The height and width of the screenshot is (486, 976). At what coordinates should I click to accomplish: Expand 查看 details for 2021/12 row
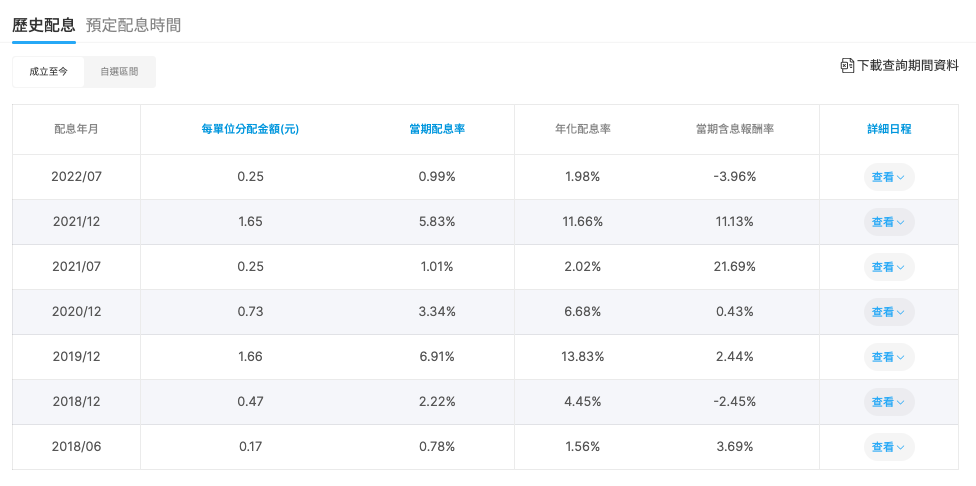pyautogui.click(x=889, y=222)
